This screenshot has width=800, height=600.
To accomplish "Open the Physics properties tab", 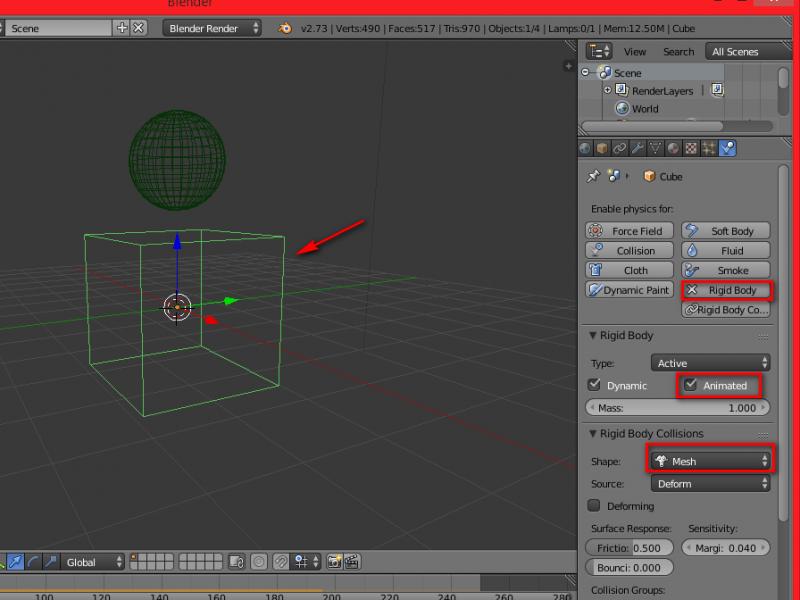I will pos(727,148).
